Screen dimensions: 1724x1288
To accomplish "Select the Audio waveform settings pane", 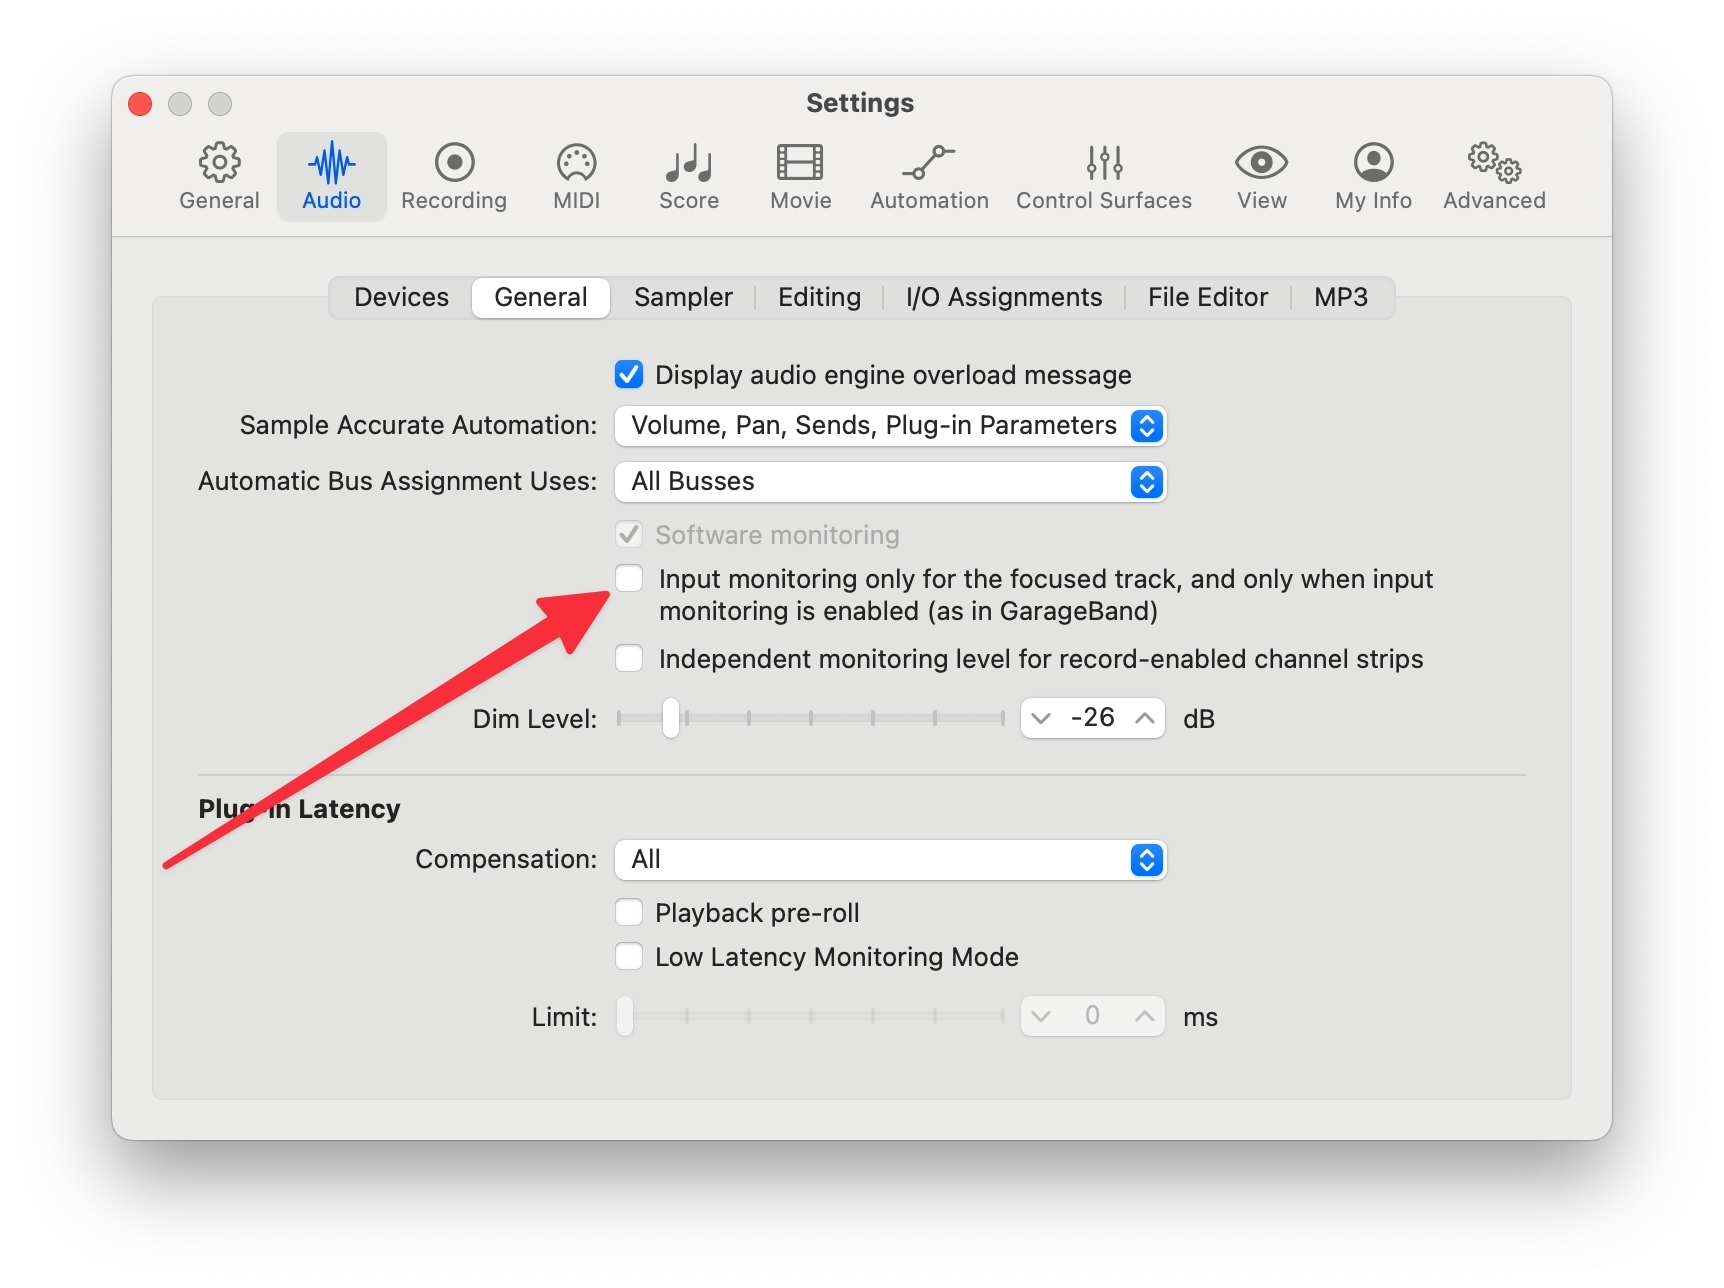I will coord(331,177).
